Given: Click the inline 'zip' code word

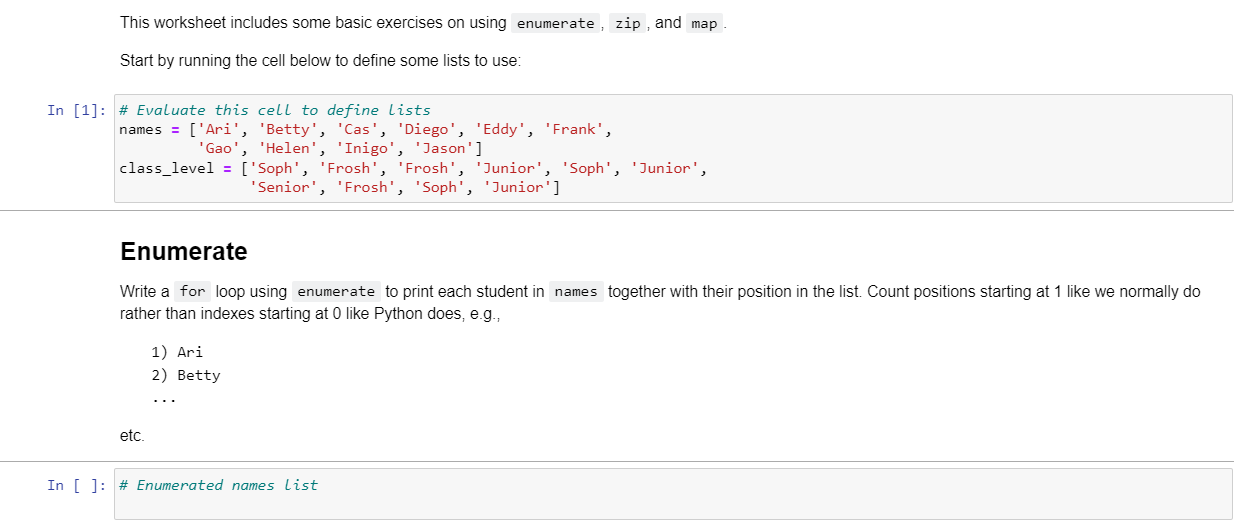Looking at the screenshot, I should pos(628,23).
